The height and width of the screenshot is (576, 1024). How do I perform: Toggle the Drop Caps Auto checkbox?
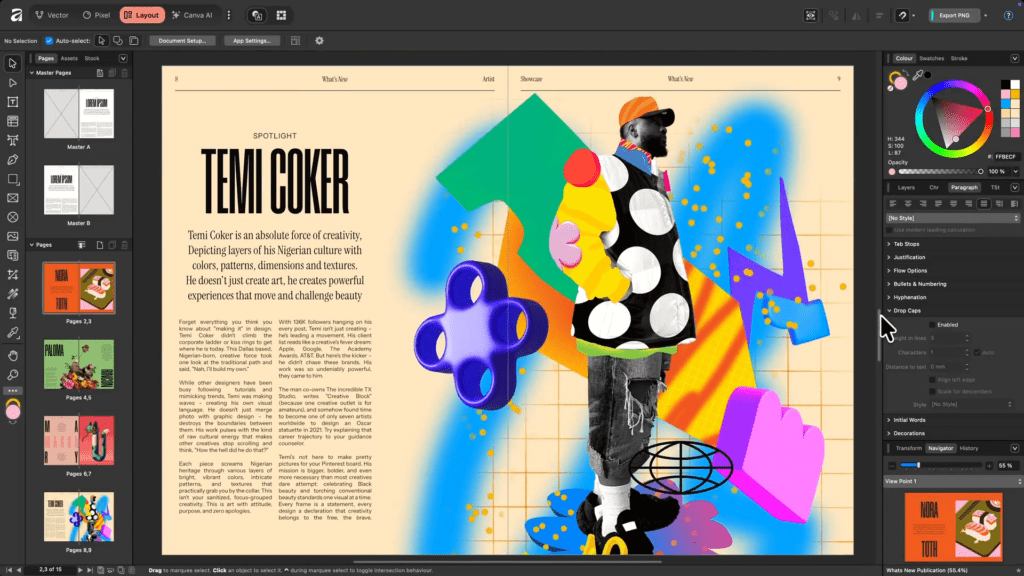coord(976,352)
